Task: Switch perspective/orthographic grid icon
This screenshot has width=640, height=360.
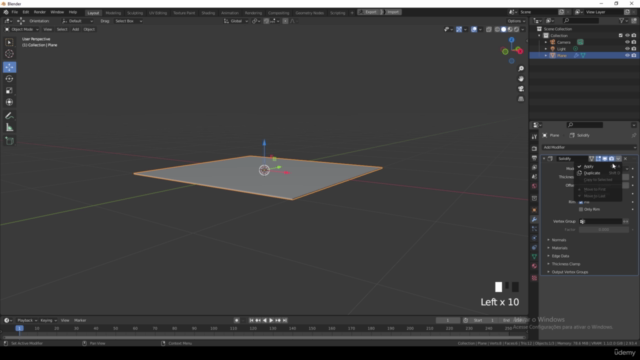Action: [521, 99]
